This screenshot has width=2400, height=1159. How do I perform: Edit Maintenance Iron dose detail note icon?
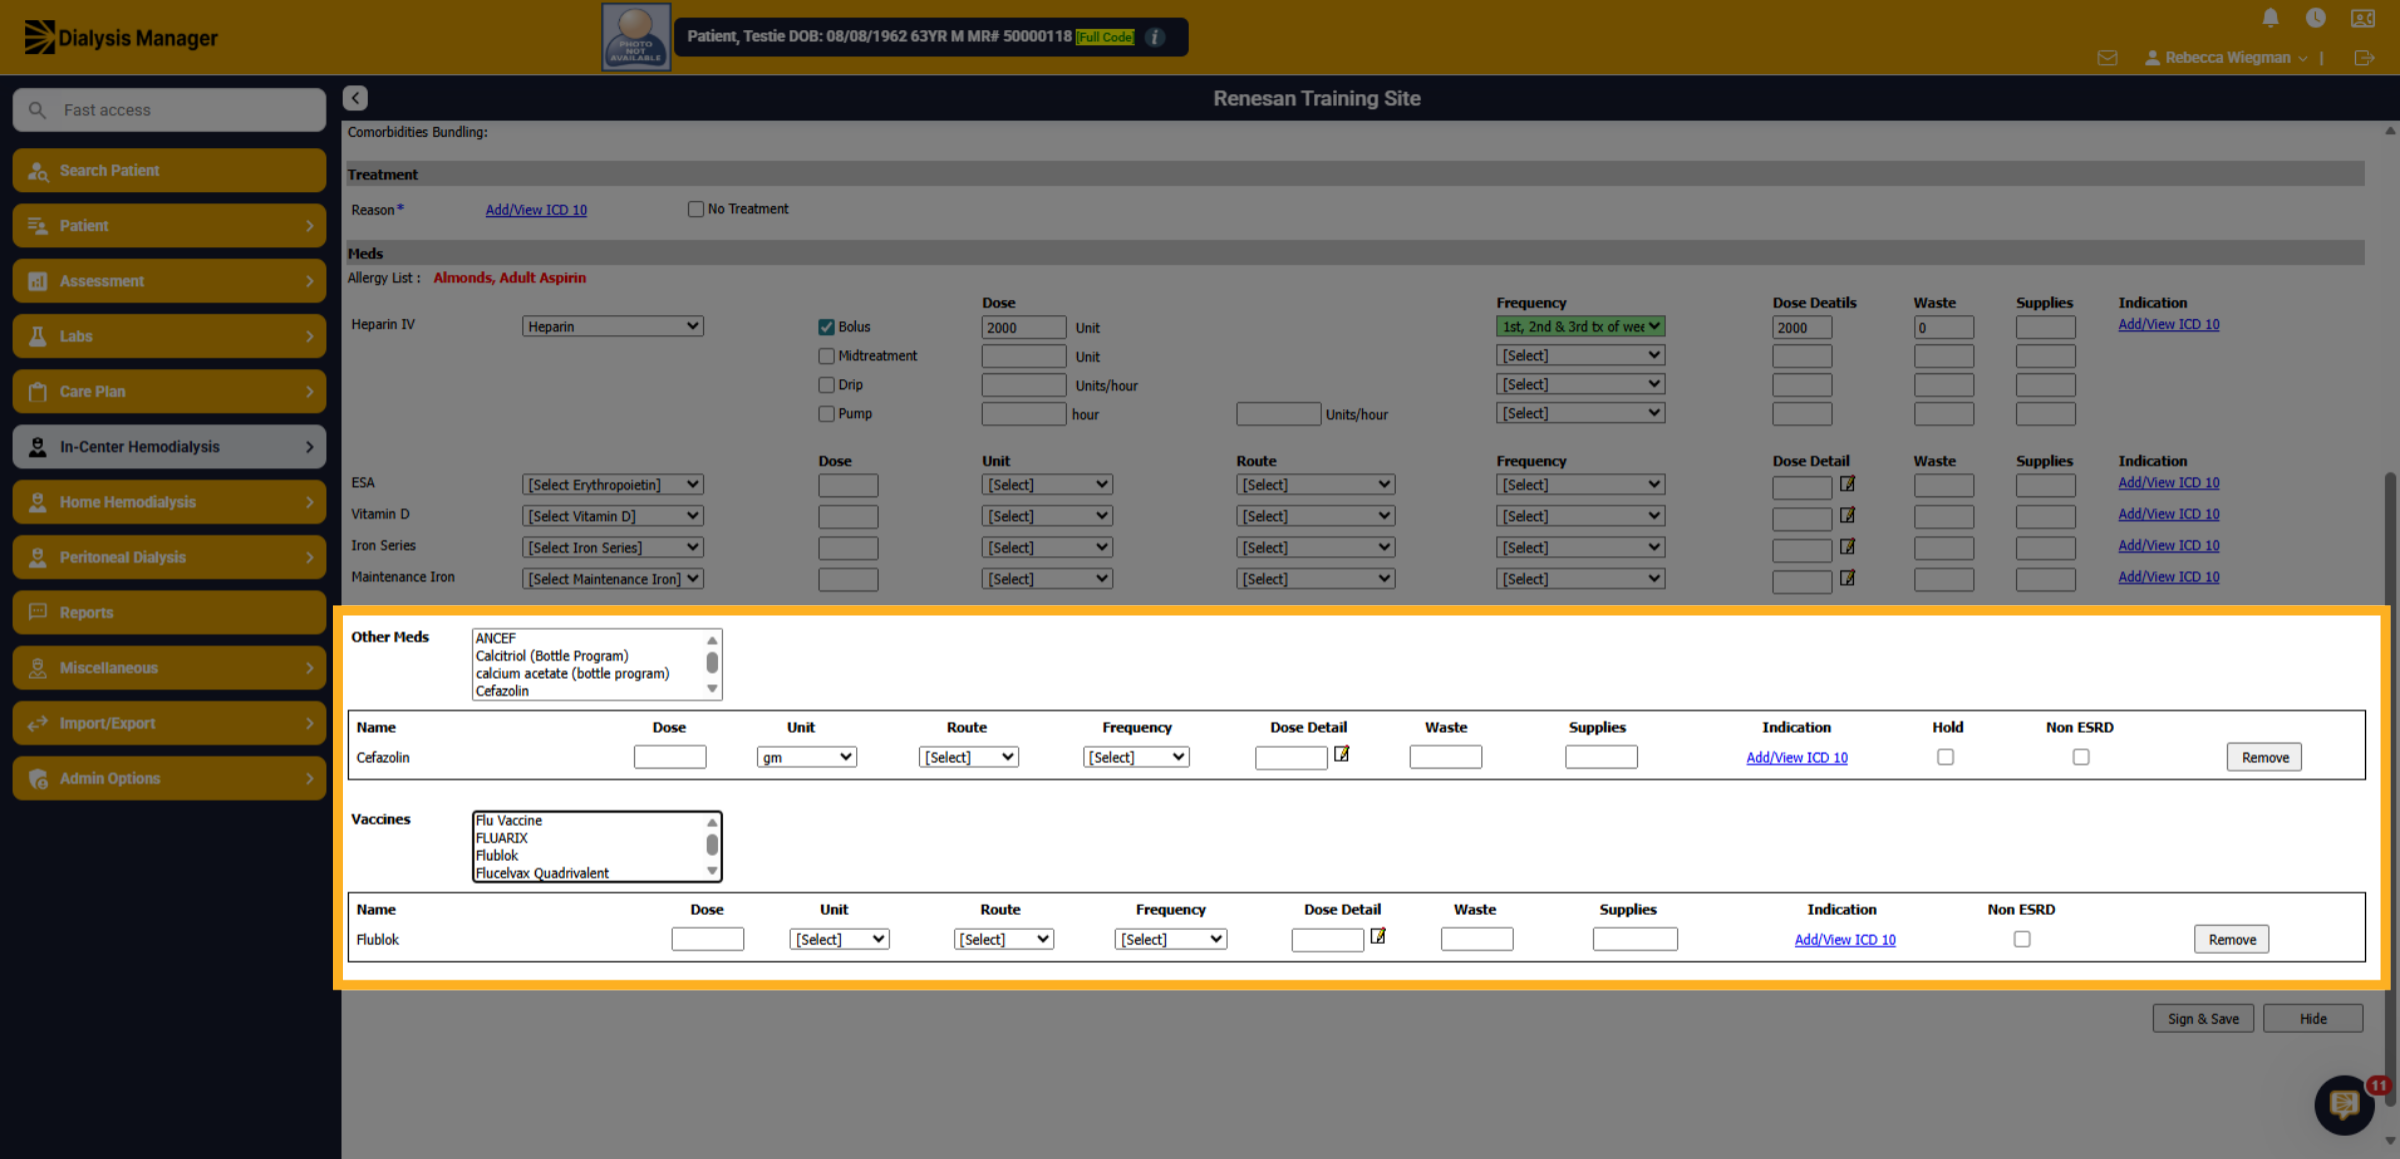1847,578
